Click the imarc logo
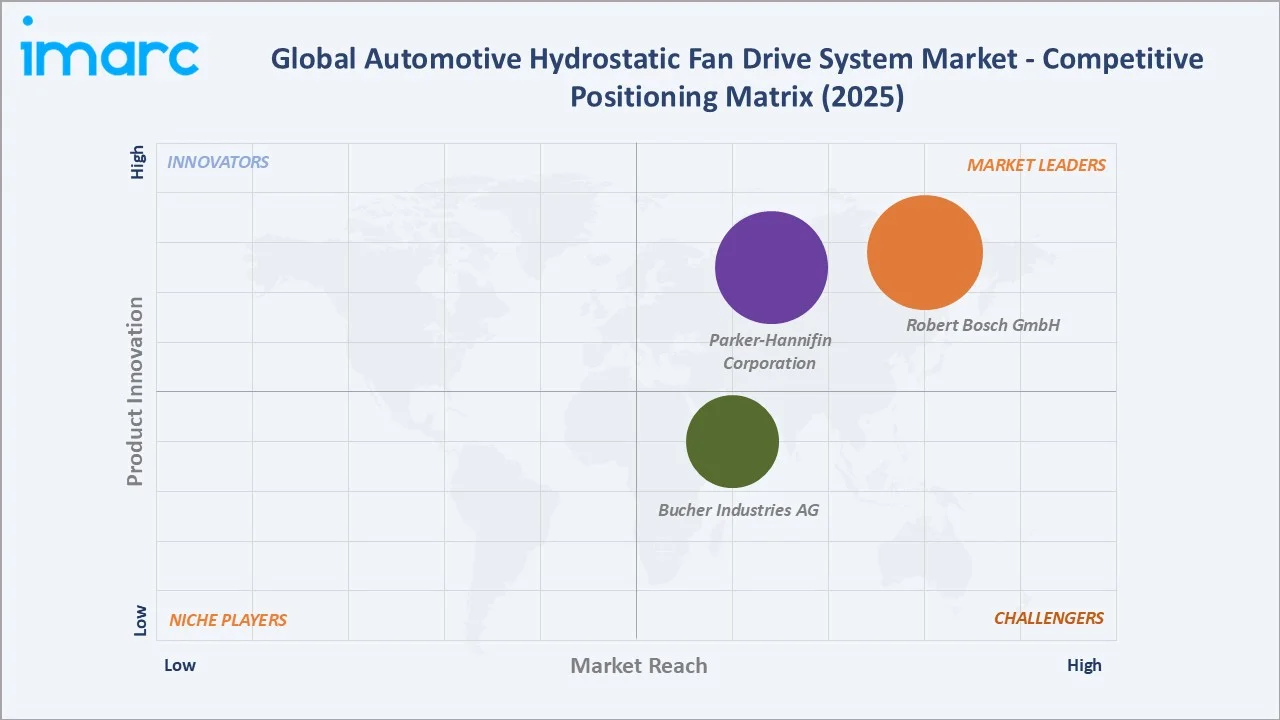This screenshot has width=1280, height=720. point(110,47)
